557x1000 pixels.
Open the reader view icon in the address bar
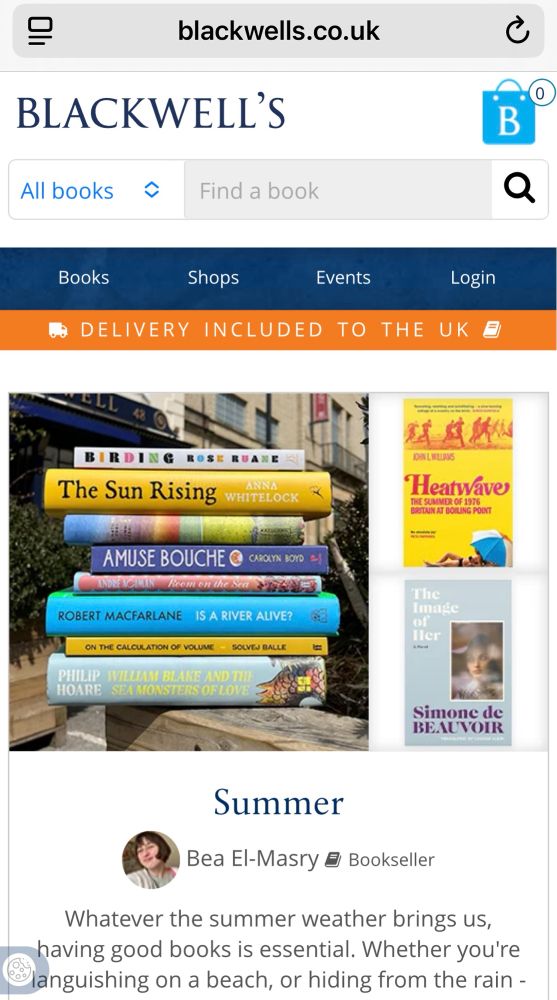(x=40, y=31)
